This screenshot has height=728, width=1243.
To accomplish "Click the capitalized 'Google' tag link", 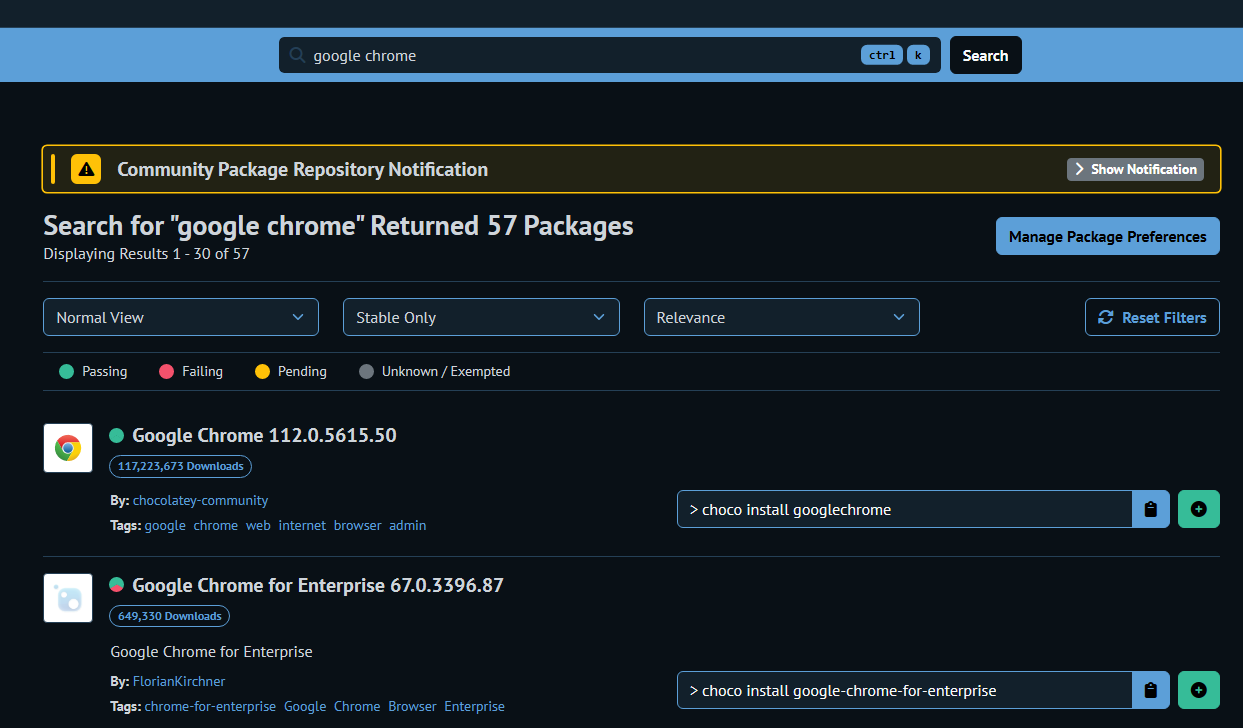I will pos(305,706).
